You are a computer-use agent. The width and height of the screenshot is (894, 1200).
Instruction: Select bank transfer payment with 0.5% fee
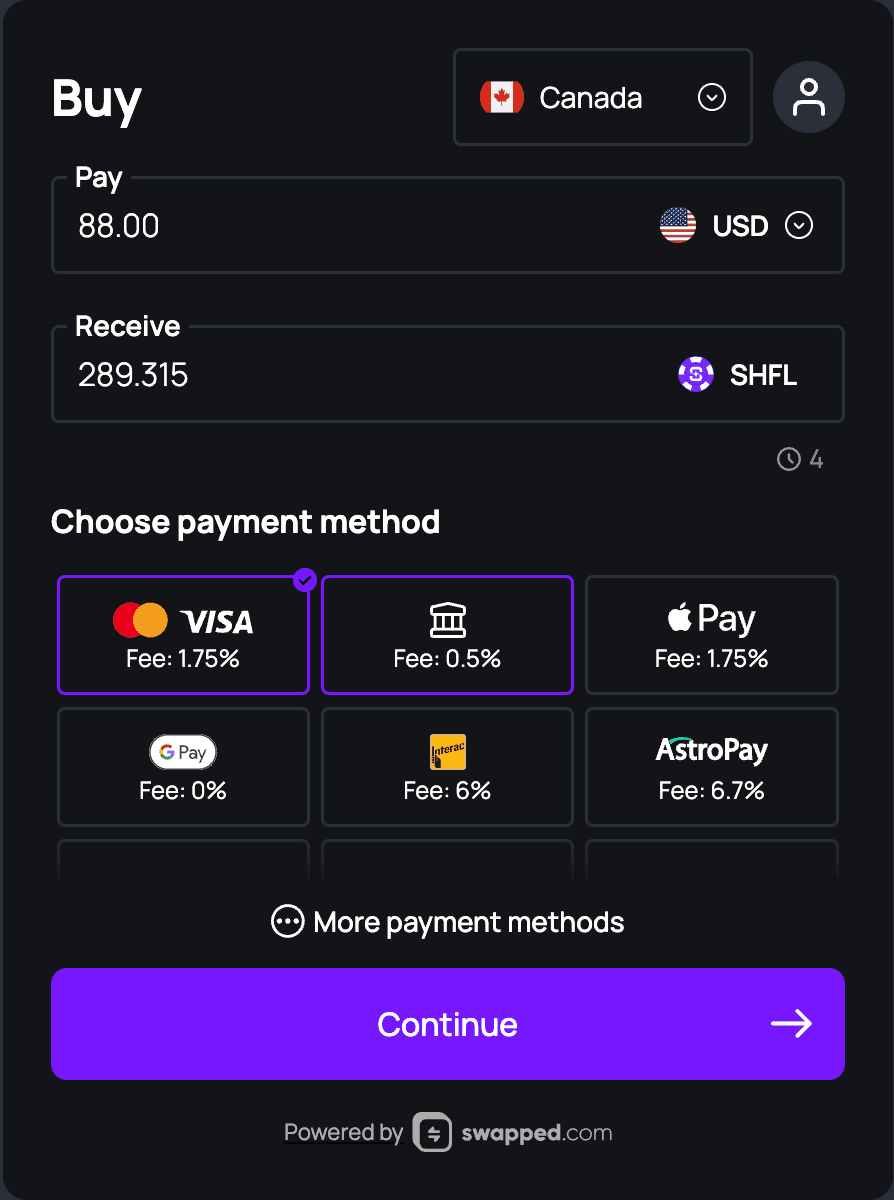pyautogui.click(x=447, y=635)
